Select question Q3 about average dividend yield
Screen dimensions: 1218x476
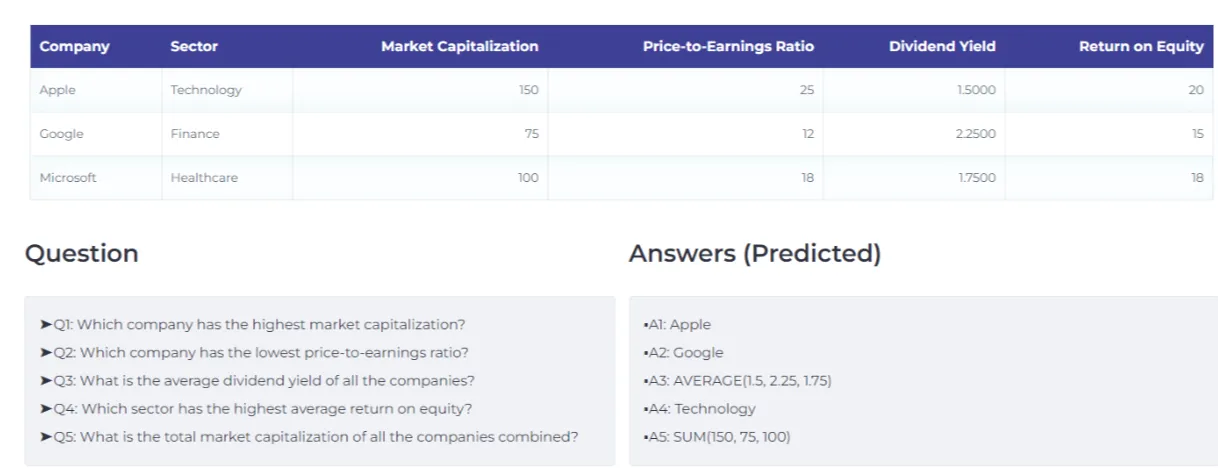pos(257,381)
